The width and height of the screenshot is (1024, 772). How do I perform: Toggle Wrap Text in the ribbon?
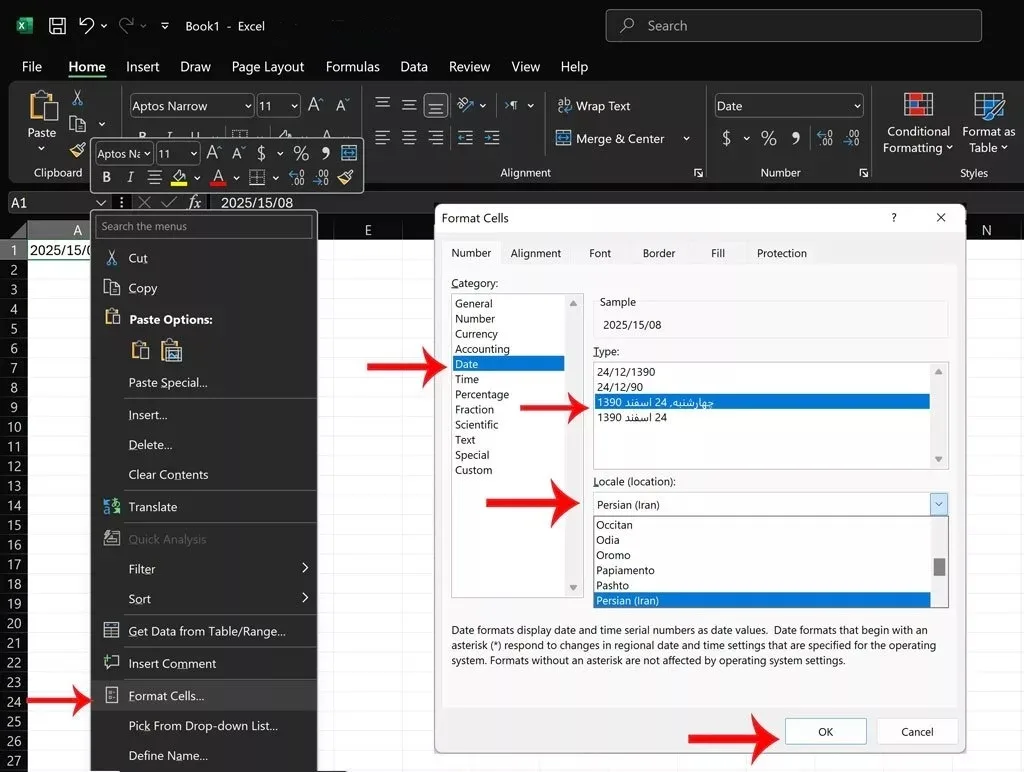tap(593, 106)
